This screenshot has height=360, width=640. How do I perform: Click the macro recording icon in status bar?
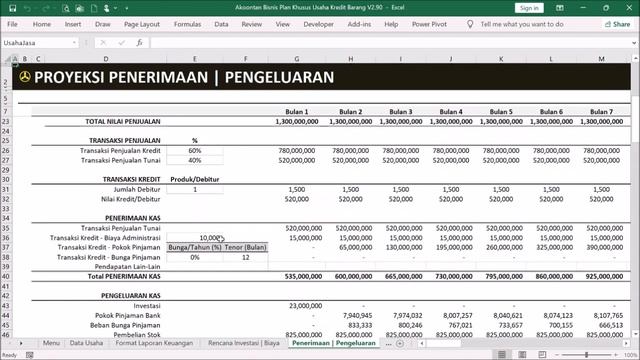click(x=29, y=355)
